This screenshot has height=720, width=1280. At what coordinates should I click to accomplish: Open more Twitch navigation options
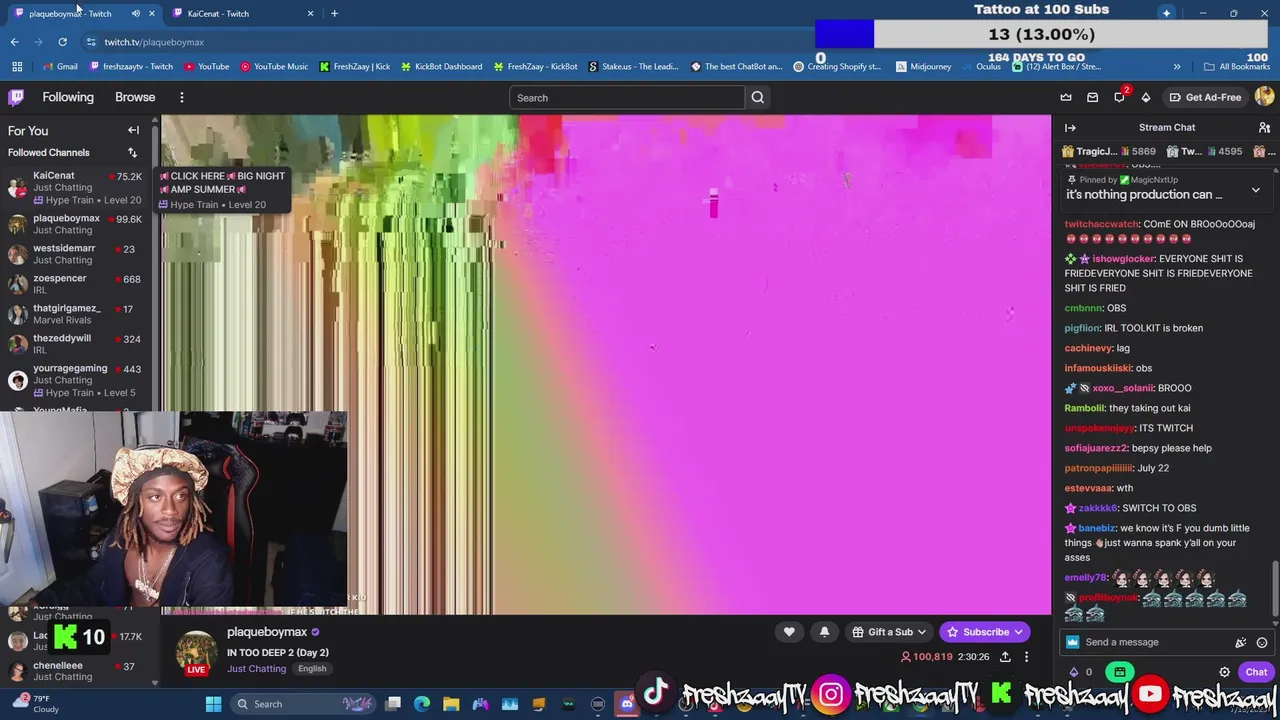(x=182, y=97)
